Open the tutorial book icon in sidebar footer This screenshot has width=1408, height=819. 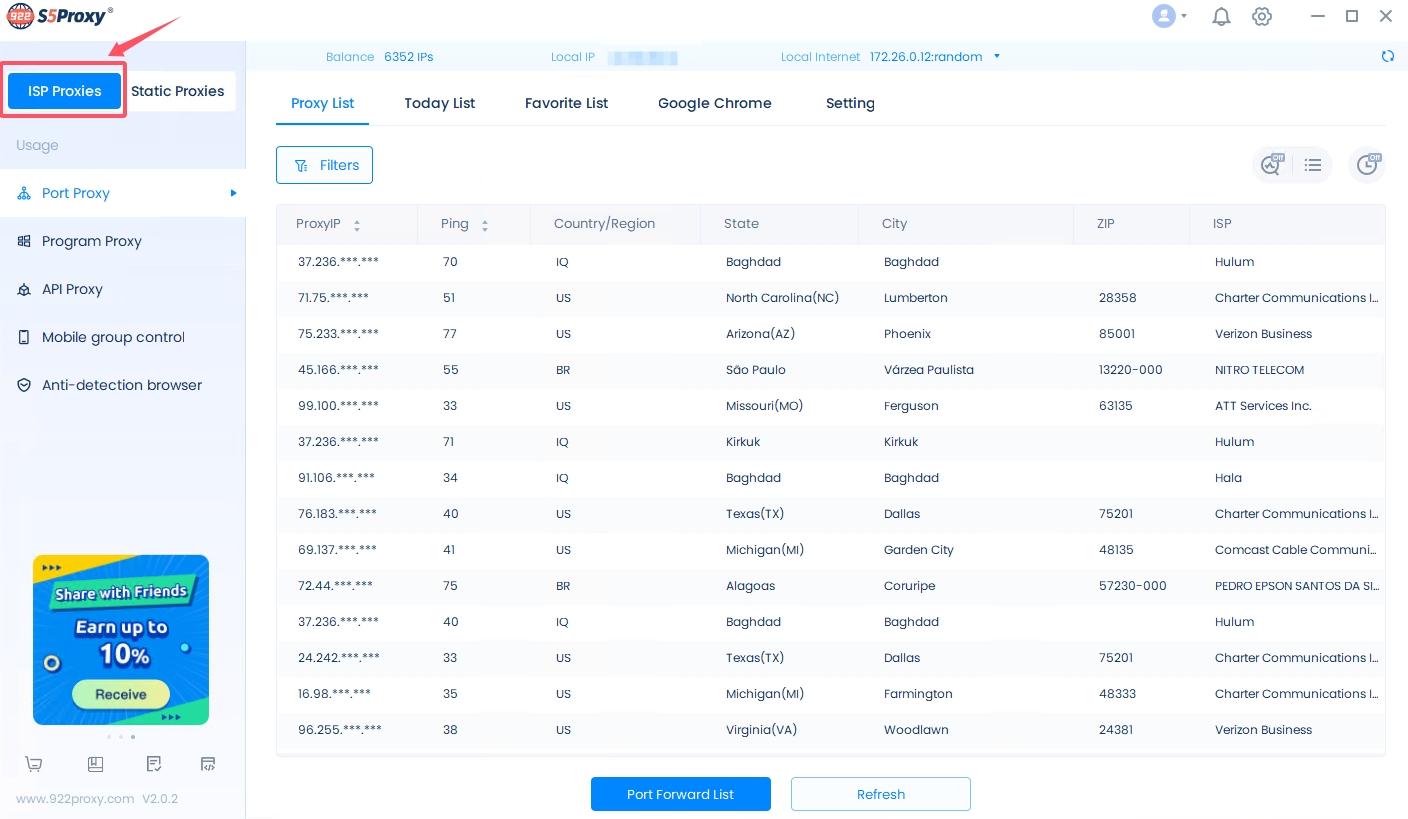coord(95,763)
